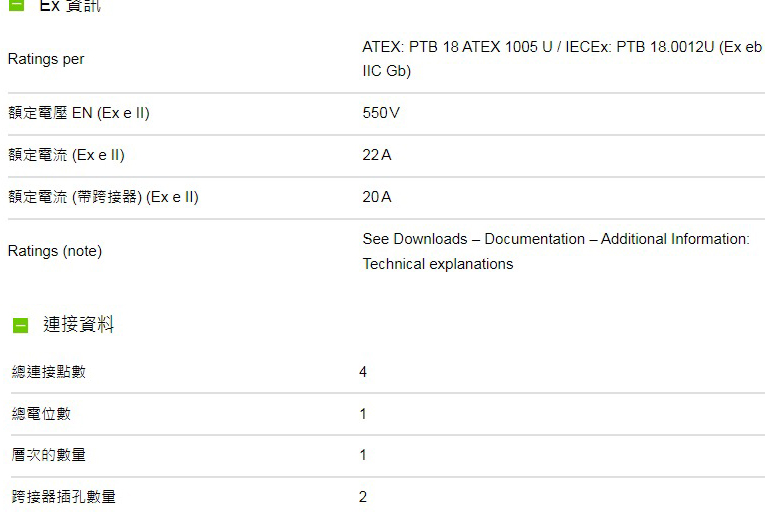The image size is (765, 527).
Task: Click the Technical explanations text
Action: (x=438, y=264)
